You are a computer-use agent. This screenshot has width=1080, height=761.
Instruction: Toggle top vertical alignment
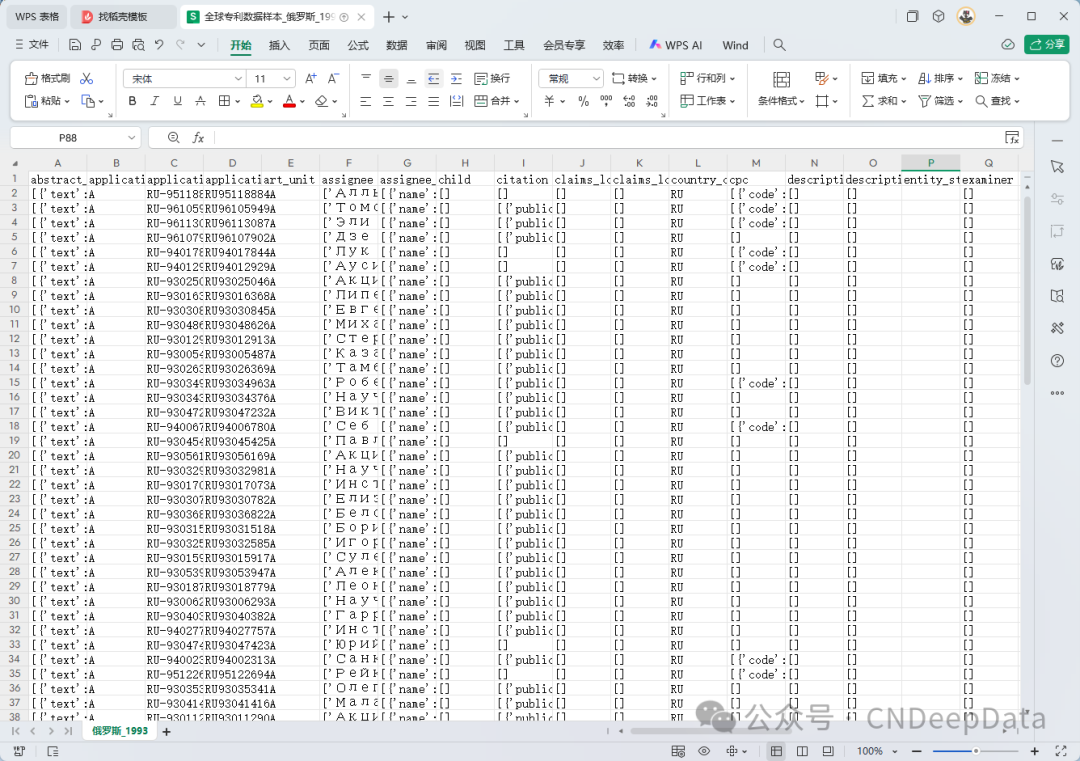(x=366, y=79)
